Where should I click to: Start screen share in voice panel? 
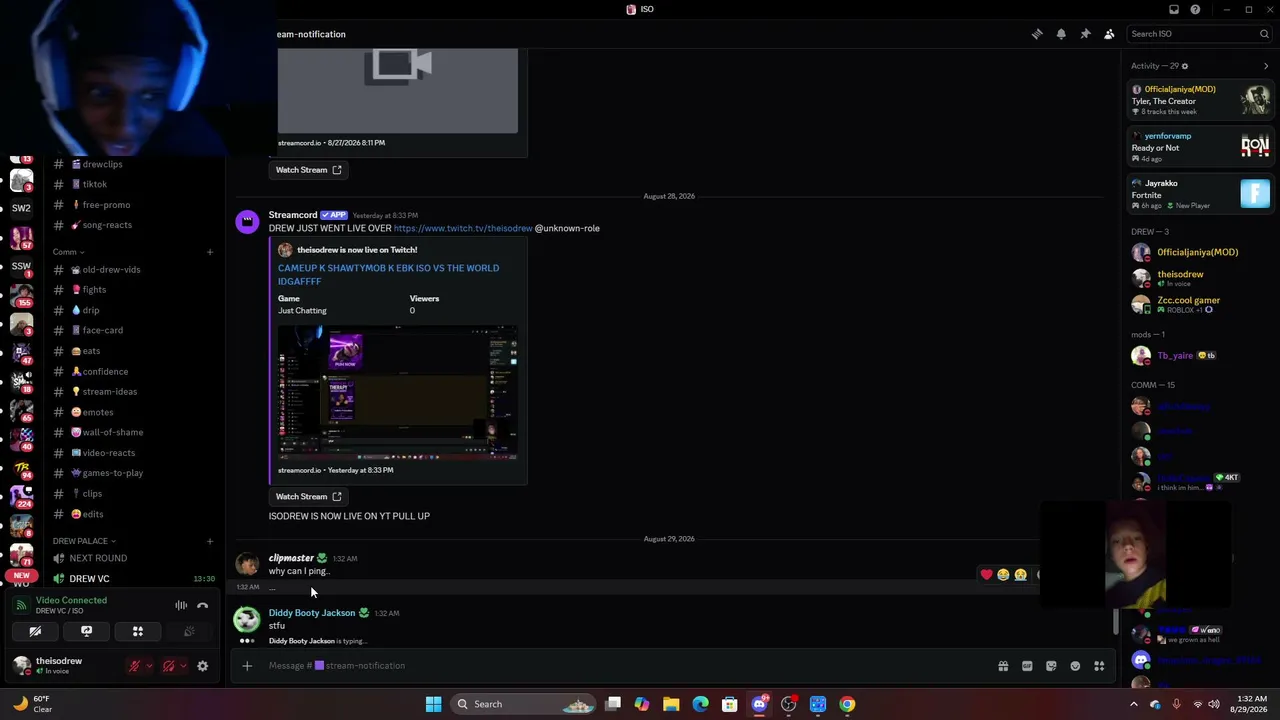[86, 631]
